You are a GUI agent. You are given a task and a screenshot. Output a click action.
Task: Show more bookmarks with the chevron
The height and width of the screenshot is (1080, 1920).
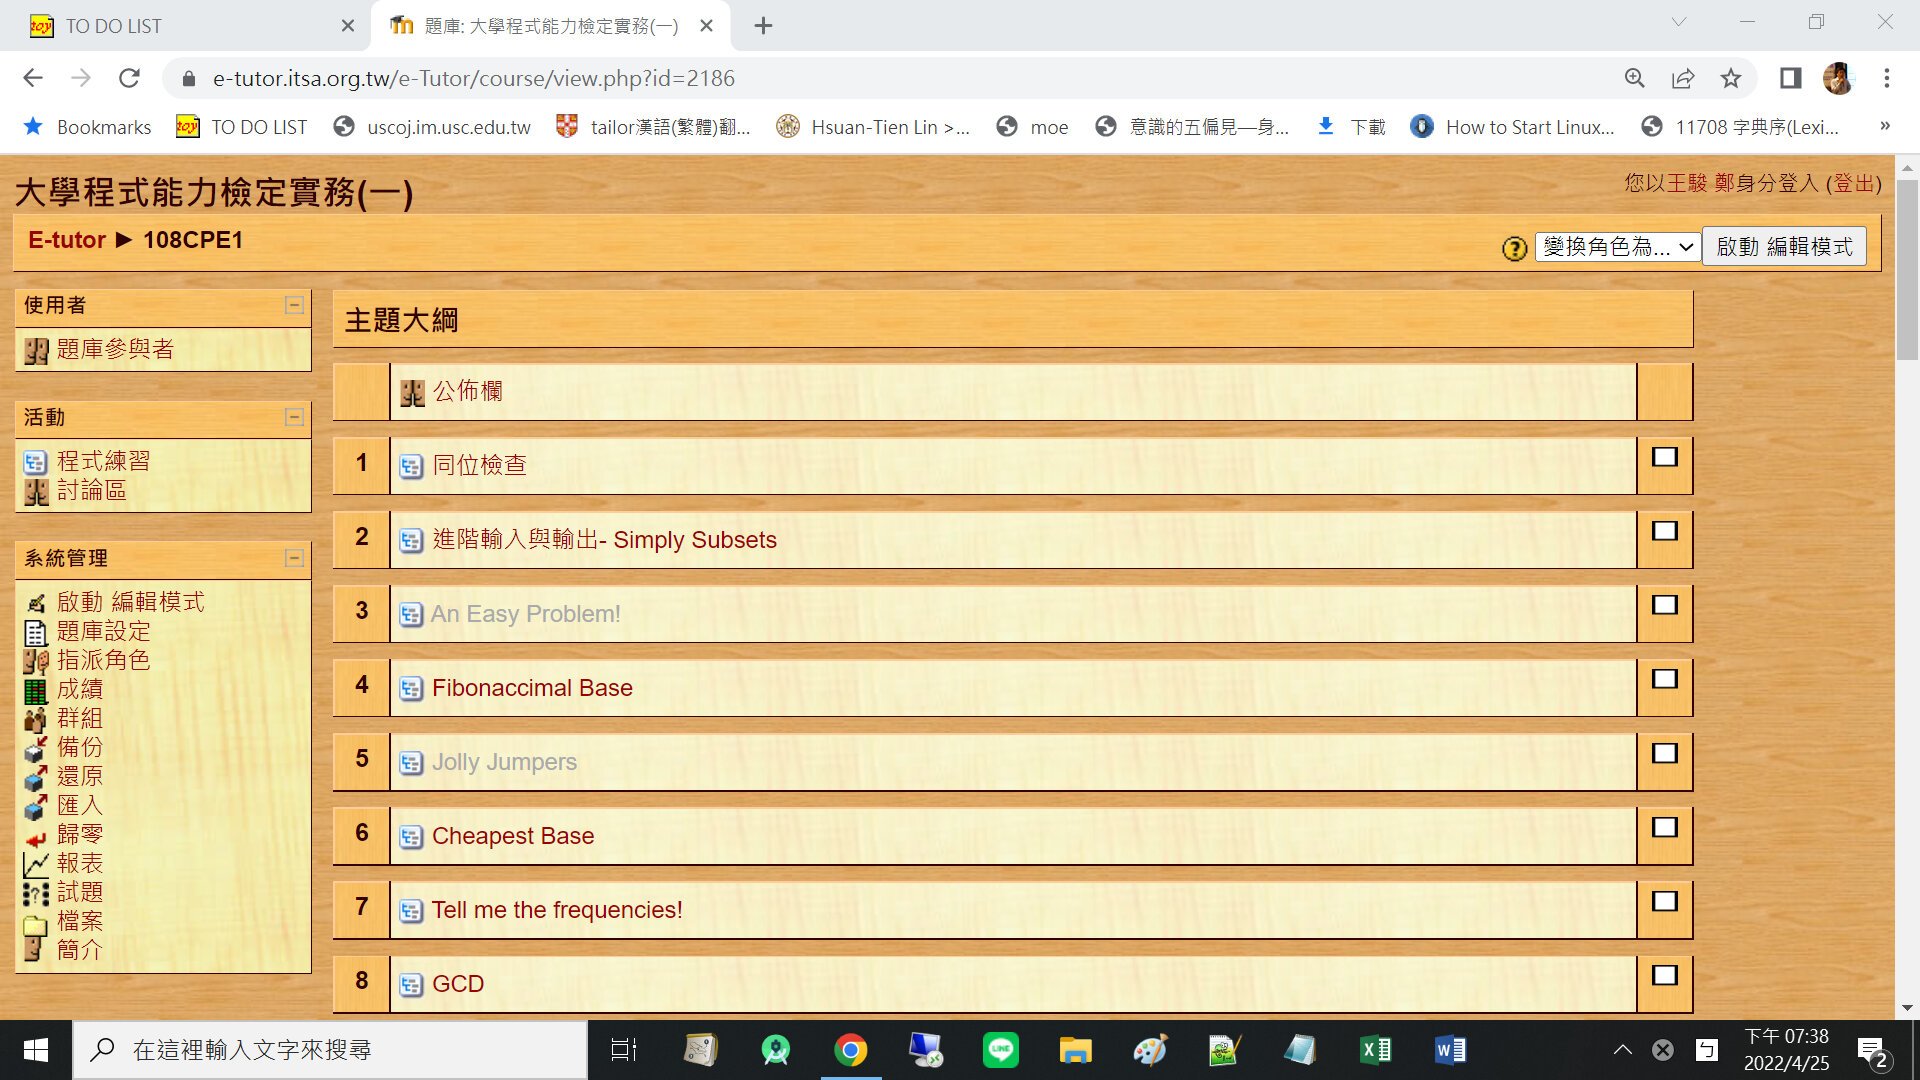tap(1885, 126)
